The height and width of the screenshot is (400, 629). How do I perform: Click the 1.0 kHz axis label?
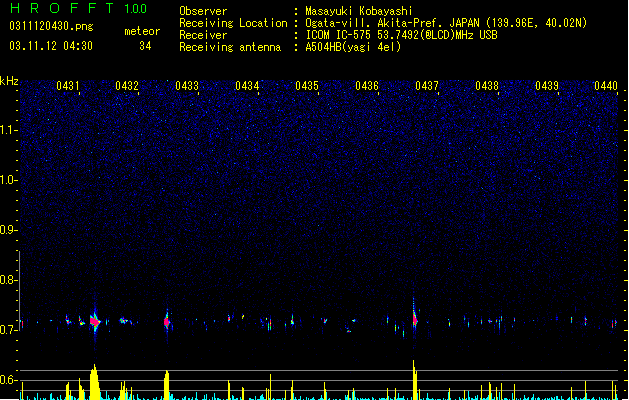9,180
